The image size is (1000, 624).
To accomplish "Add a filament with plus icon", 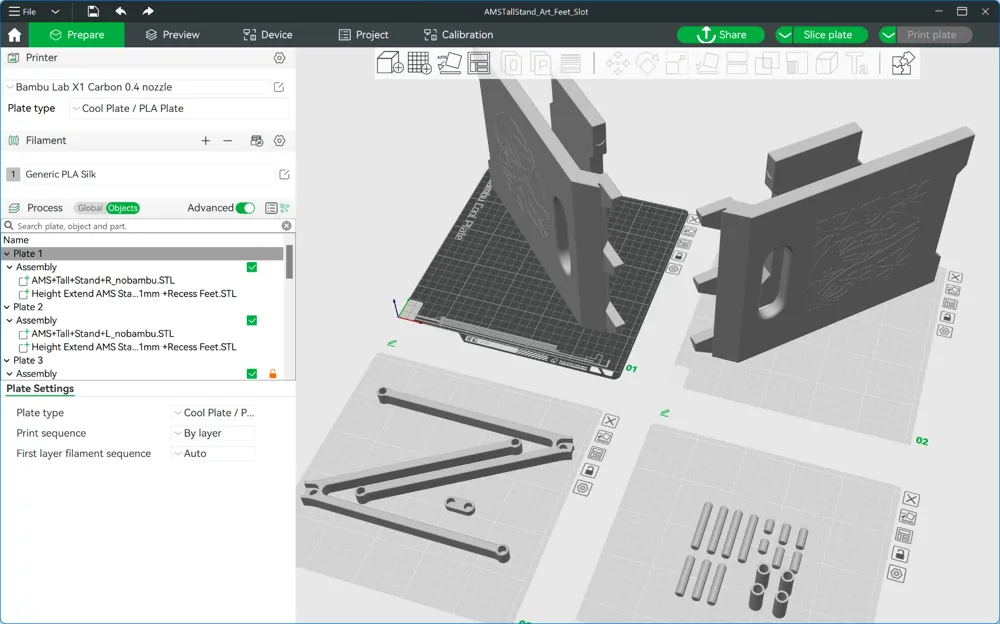I will (206, 141).
